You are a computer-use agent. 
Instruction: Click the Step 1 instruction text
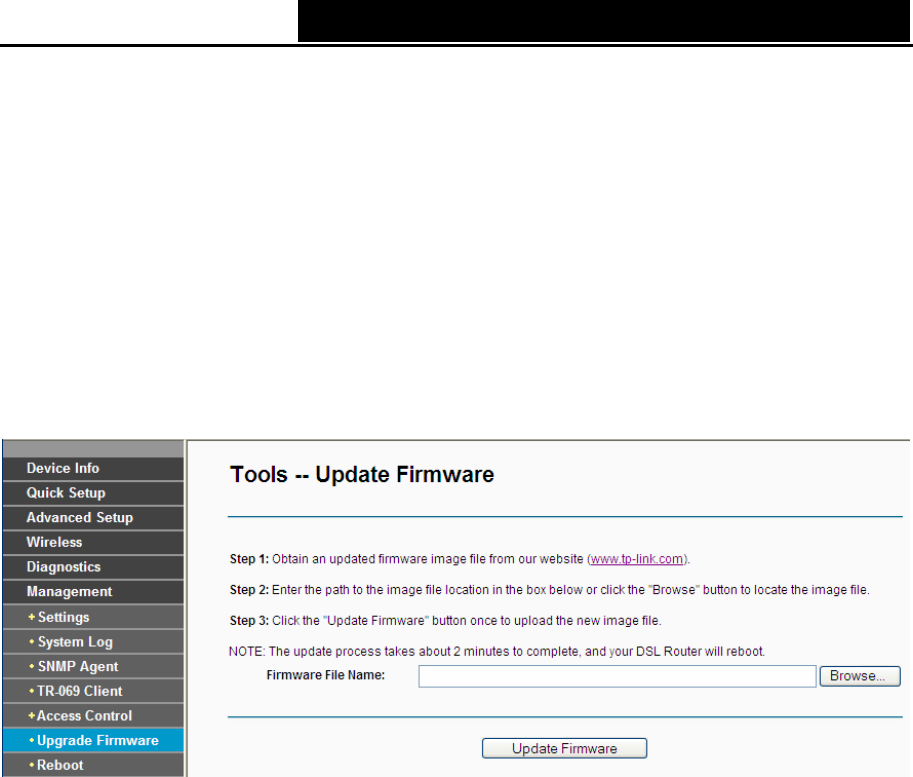click(x=459, y=559)
